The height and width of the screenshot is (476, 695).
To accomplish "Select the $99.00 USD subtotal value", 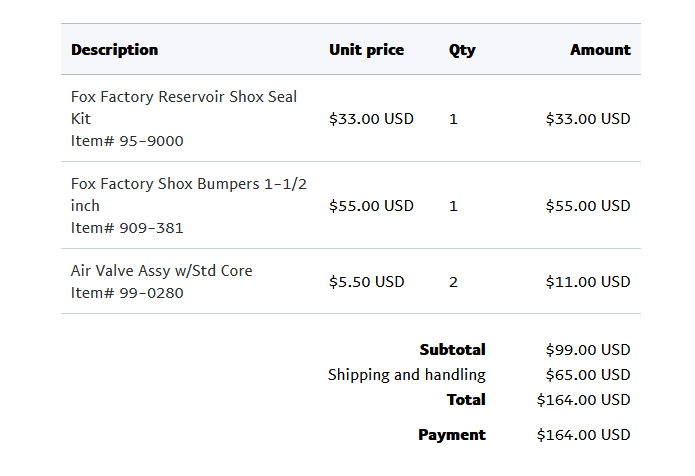I will click(x=588, y=350).
